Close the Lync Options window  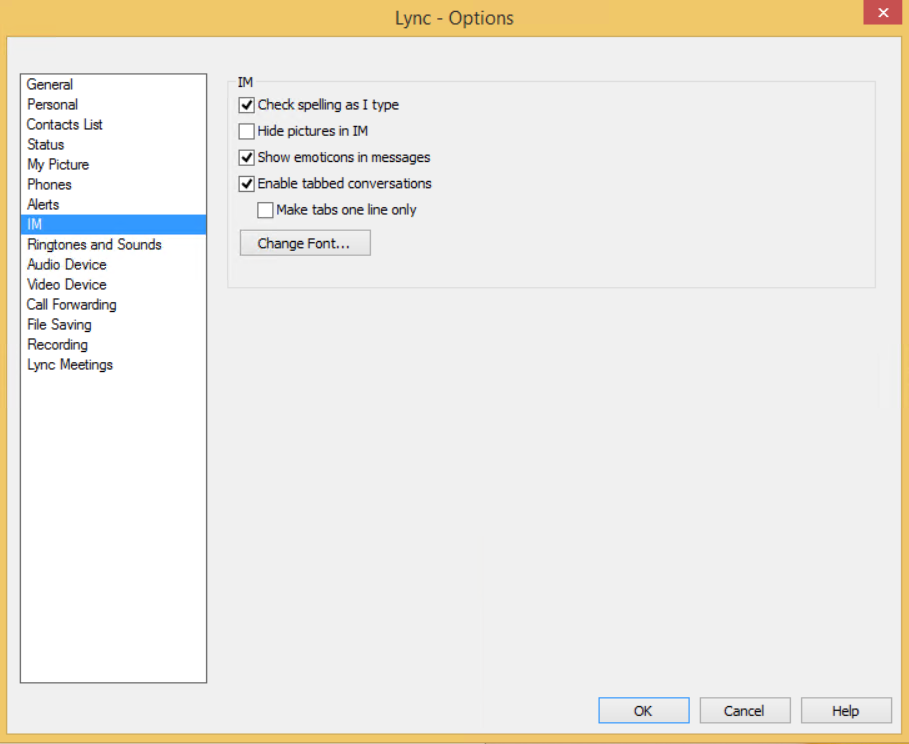point(882,12)
